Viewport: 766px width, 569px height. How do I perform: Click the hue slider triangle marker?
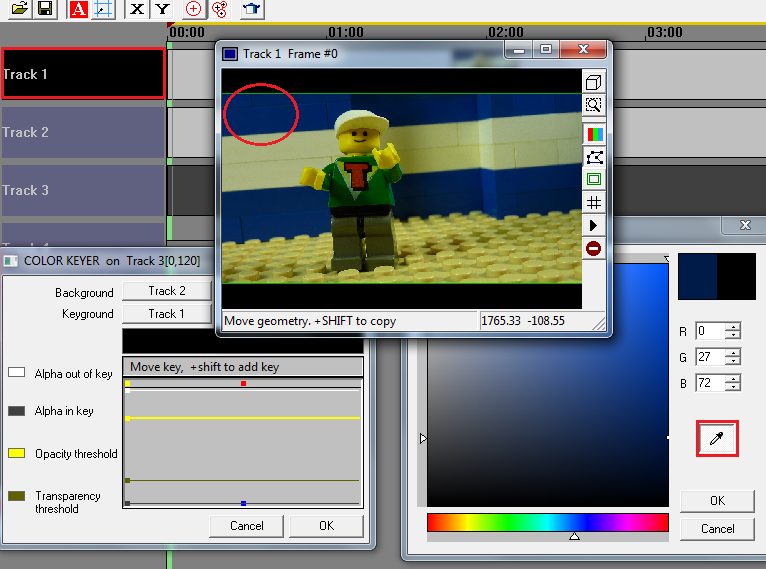coord(574,536)
